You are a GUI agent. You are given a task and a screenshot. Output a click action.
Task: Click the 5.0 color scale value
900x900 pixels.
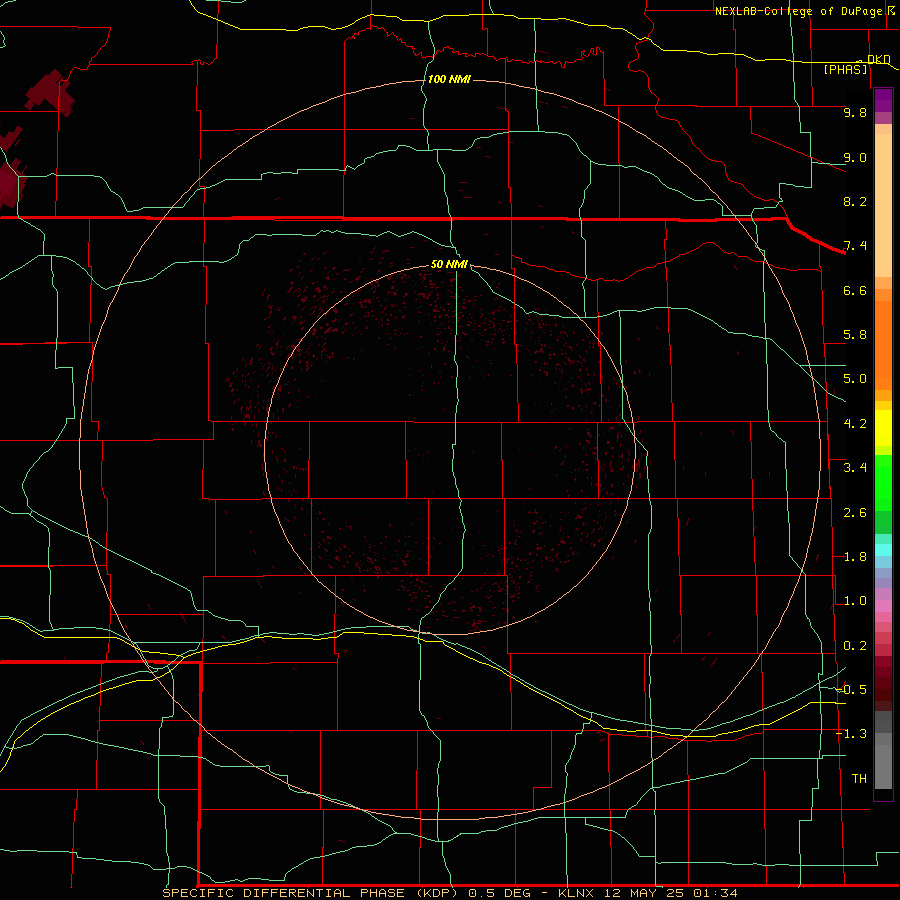click(855, 379)
